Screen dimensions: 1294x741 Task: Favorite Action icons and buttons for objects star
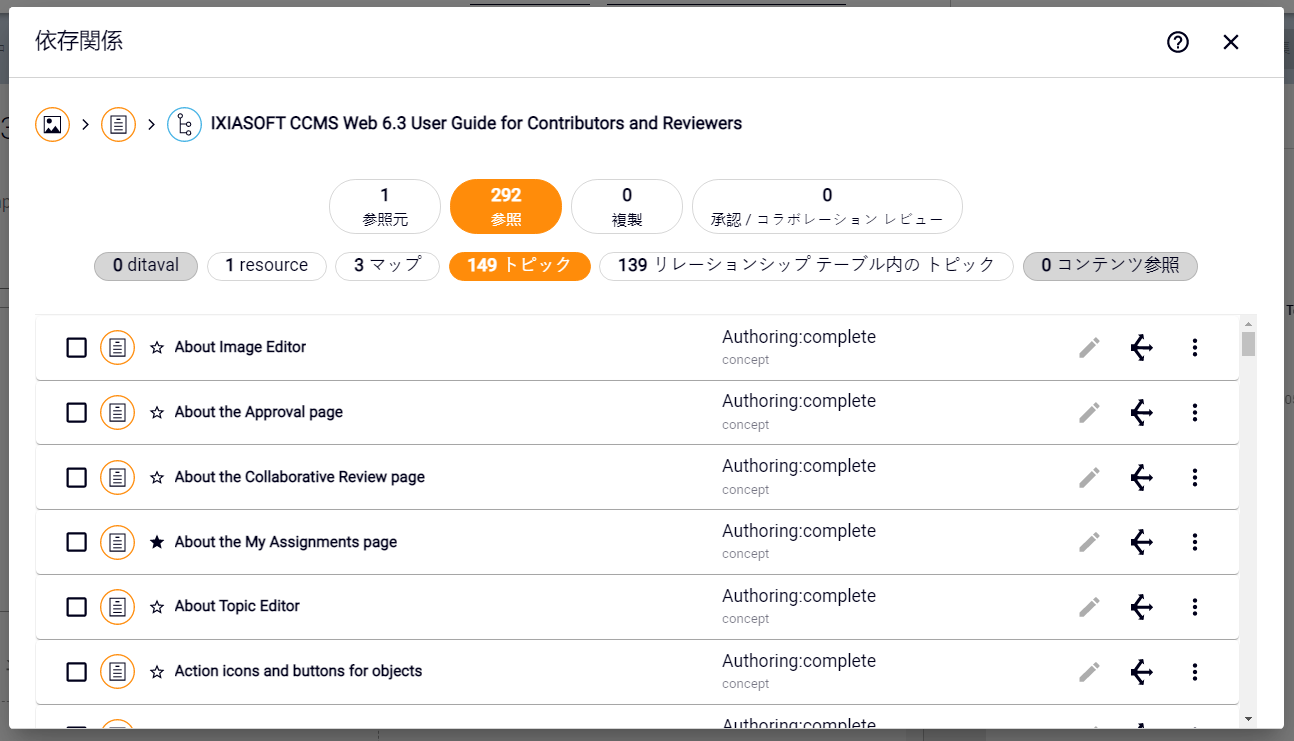point(157,672)
